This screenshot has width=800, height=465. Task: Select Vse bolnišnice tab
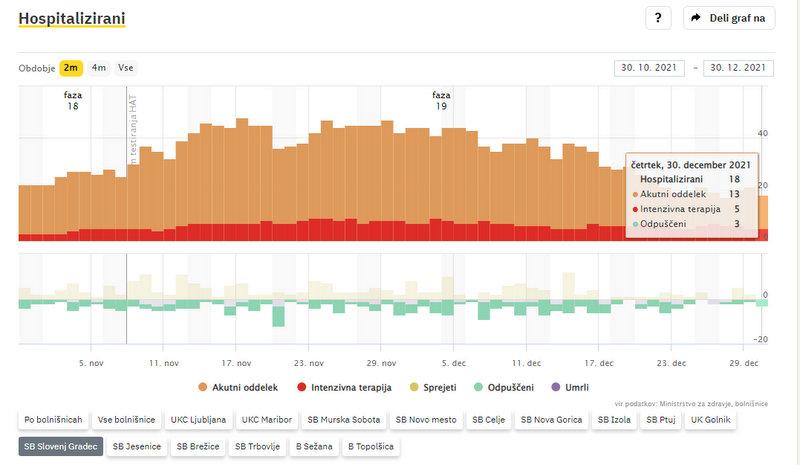tap(126, 421)
